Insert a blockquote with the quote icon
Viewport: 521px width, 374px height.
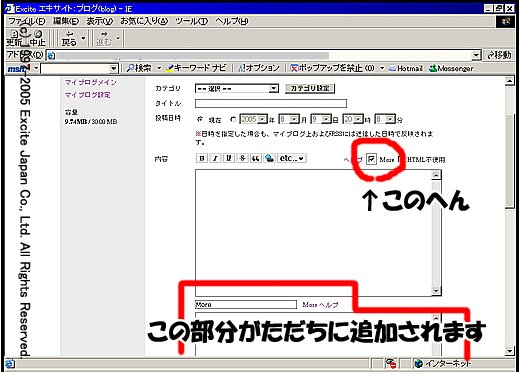256,158
